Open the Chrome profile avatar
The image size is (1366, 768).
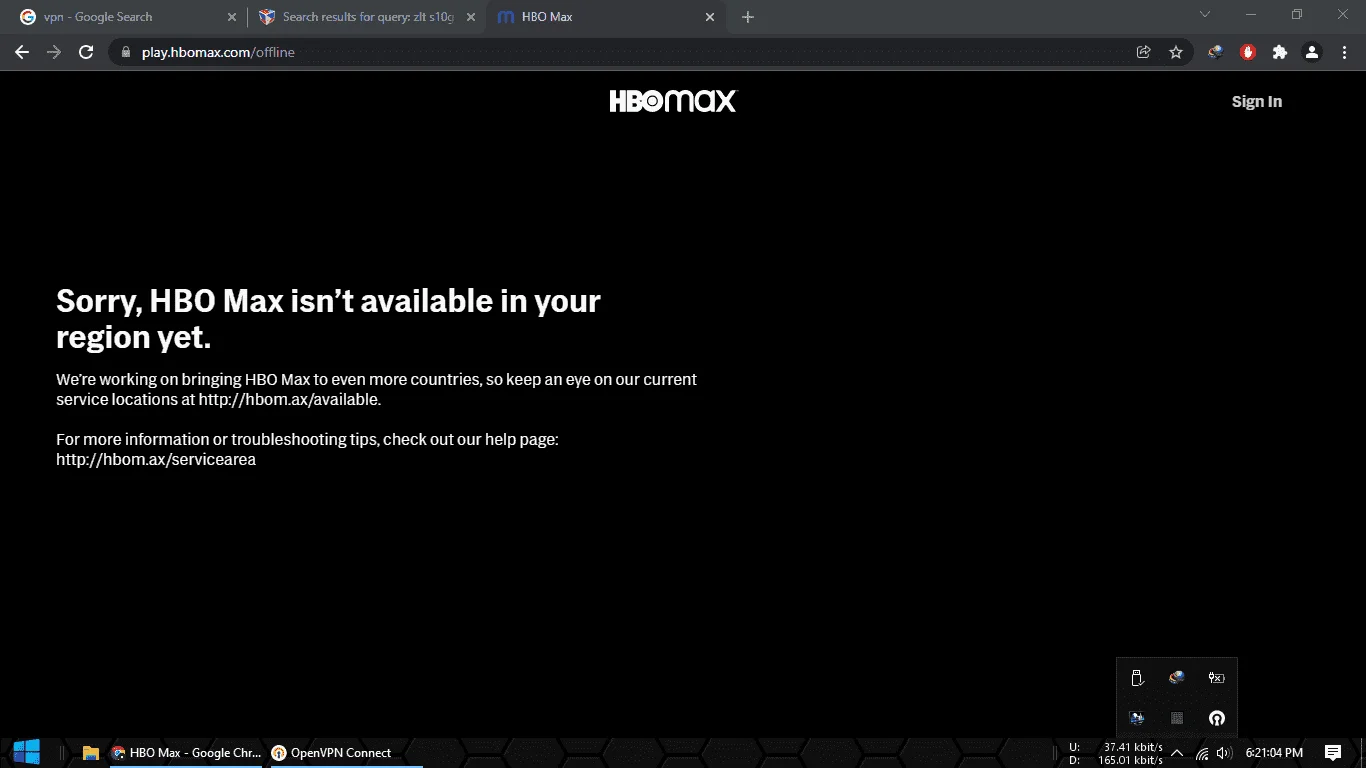tap(1312, 52)
